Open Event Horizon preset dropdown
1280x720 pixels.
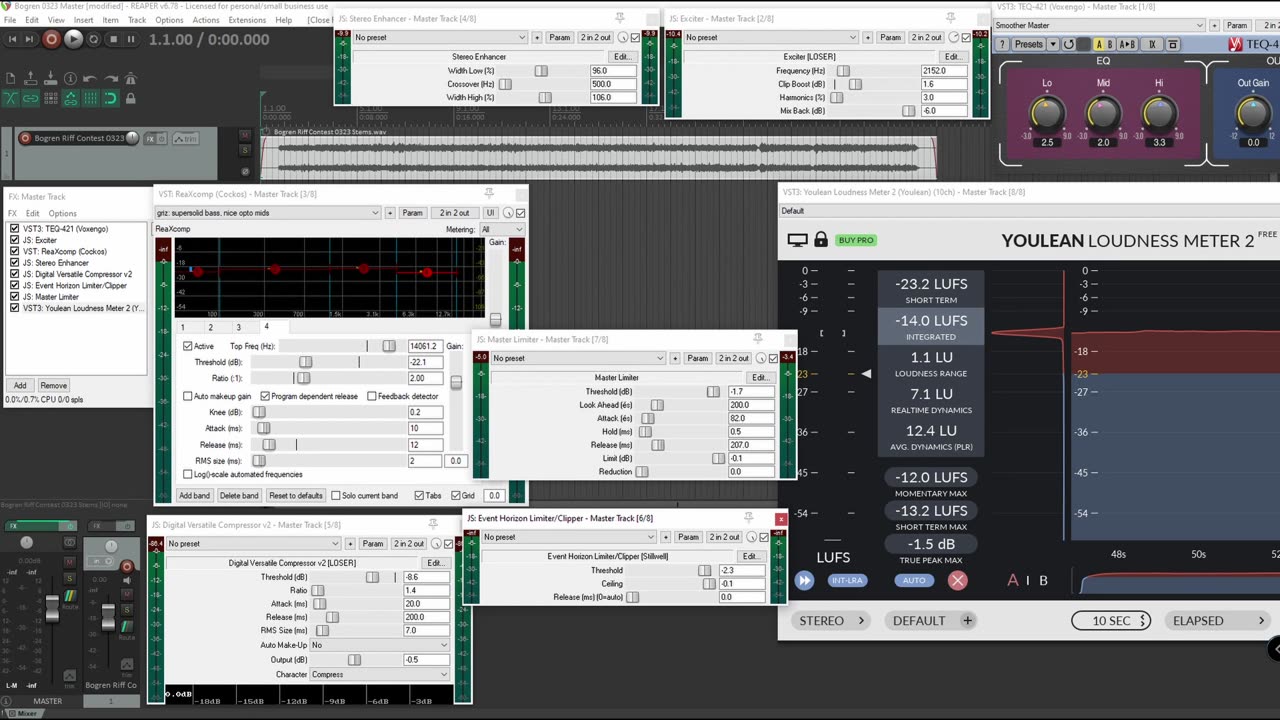pos(569,537)
